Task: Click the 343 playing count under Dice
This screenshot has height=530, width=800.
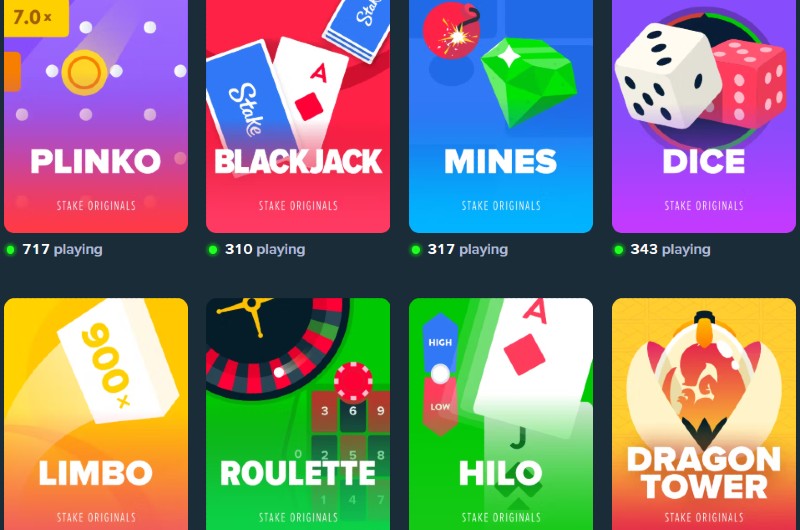Action: [x=670, y=249]
